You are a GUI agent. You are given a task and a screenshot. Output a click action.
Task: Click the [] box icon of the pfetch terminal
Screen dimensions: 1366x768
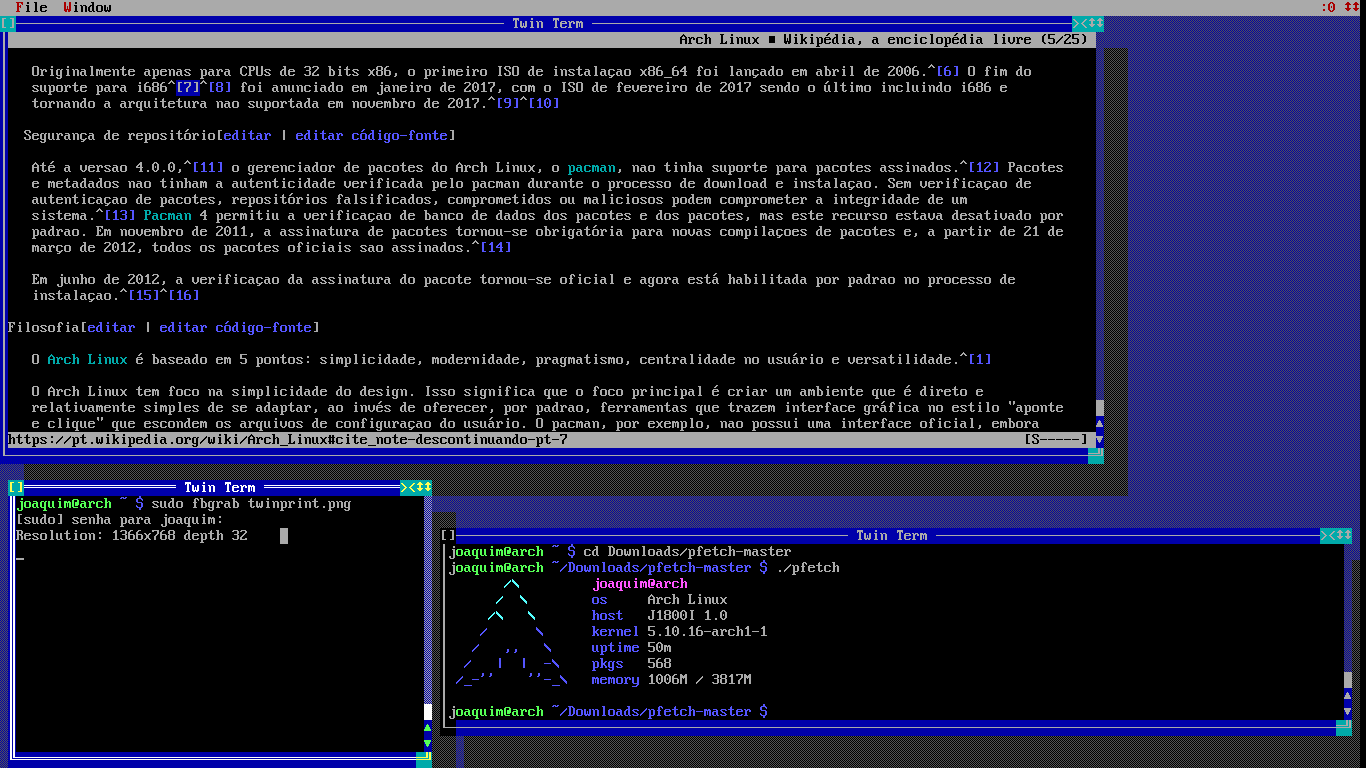pos(448,535)
